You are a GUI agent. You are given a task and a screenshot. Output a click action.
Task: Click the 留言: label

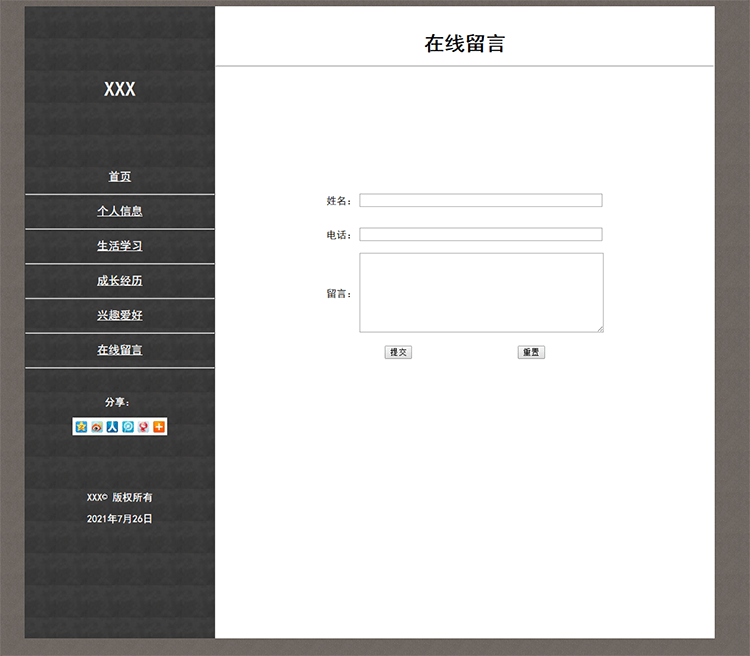(x=339, y=294)
